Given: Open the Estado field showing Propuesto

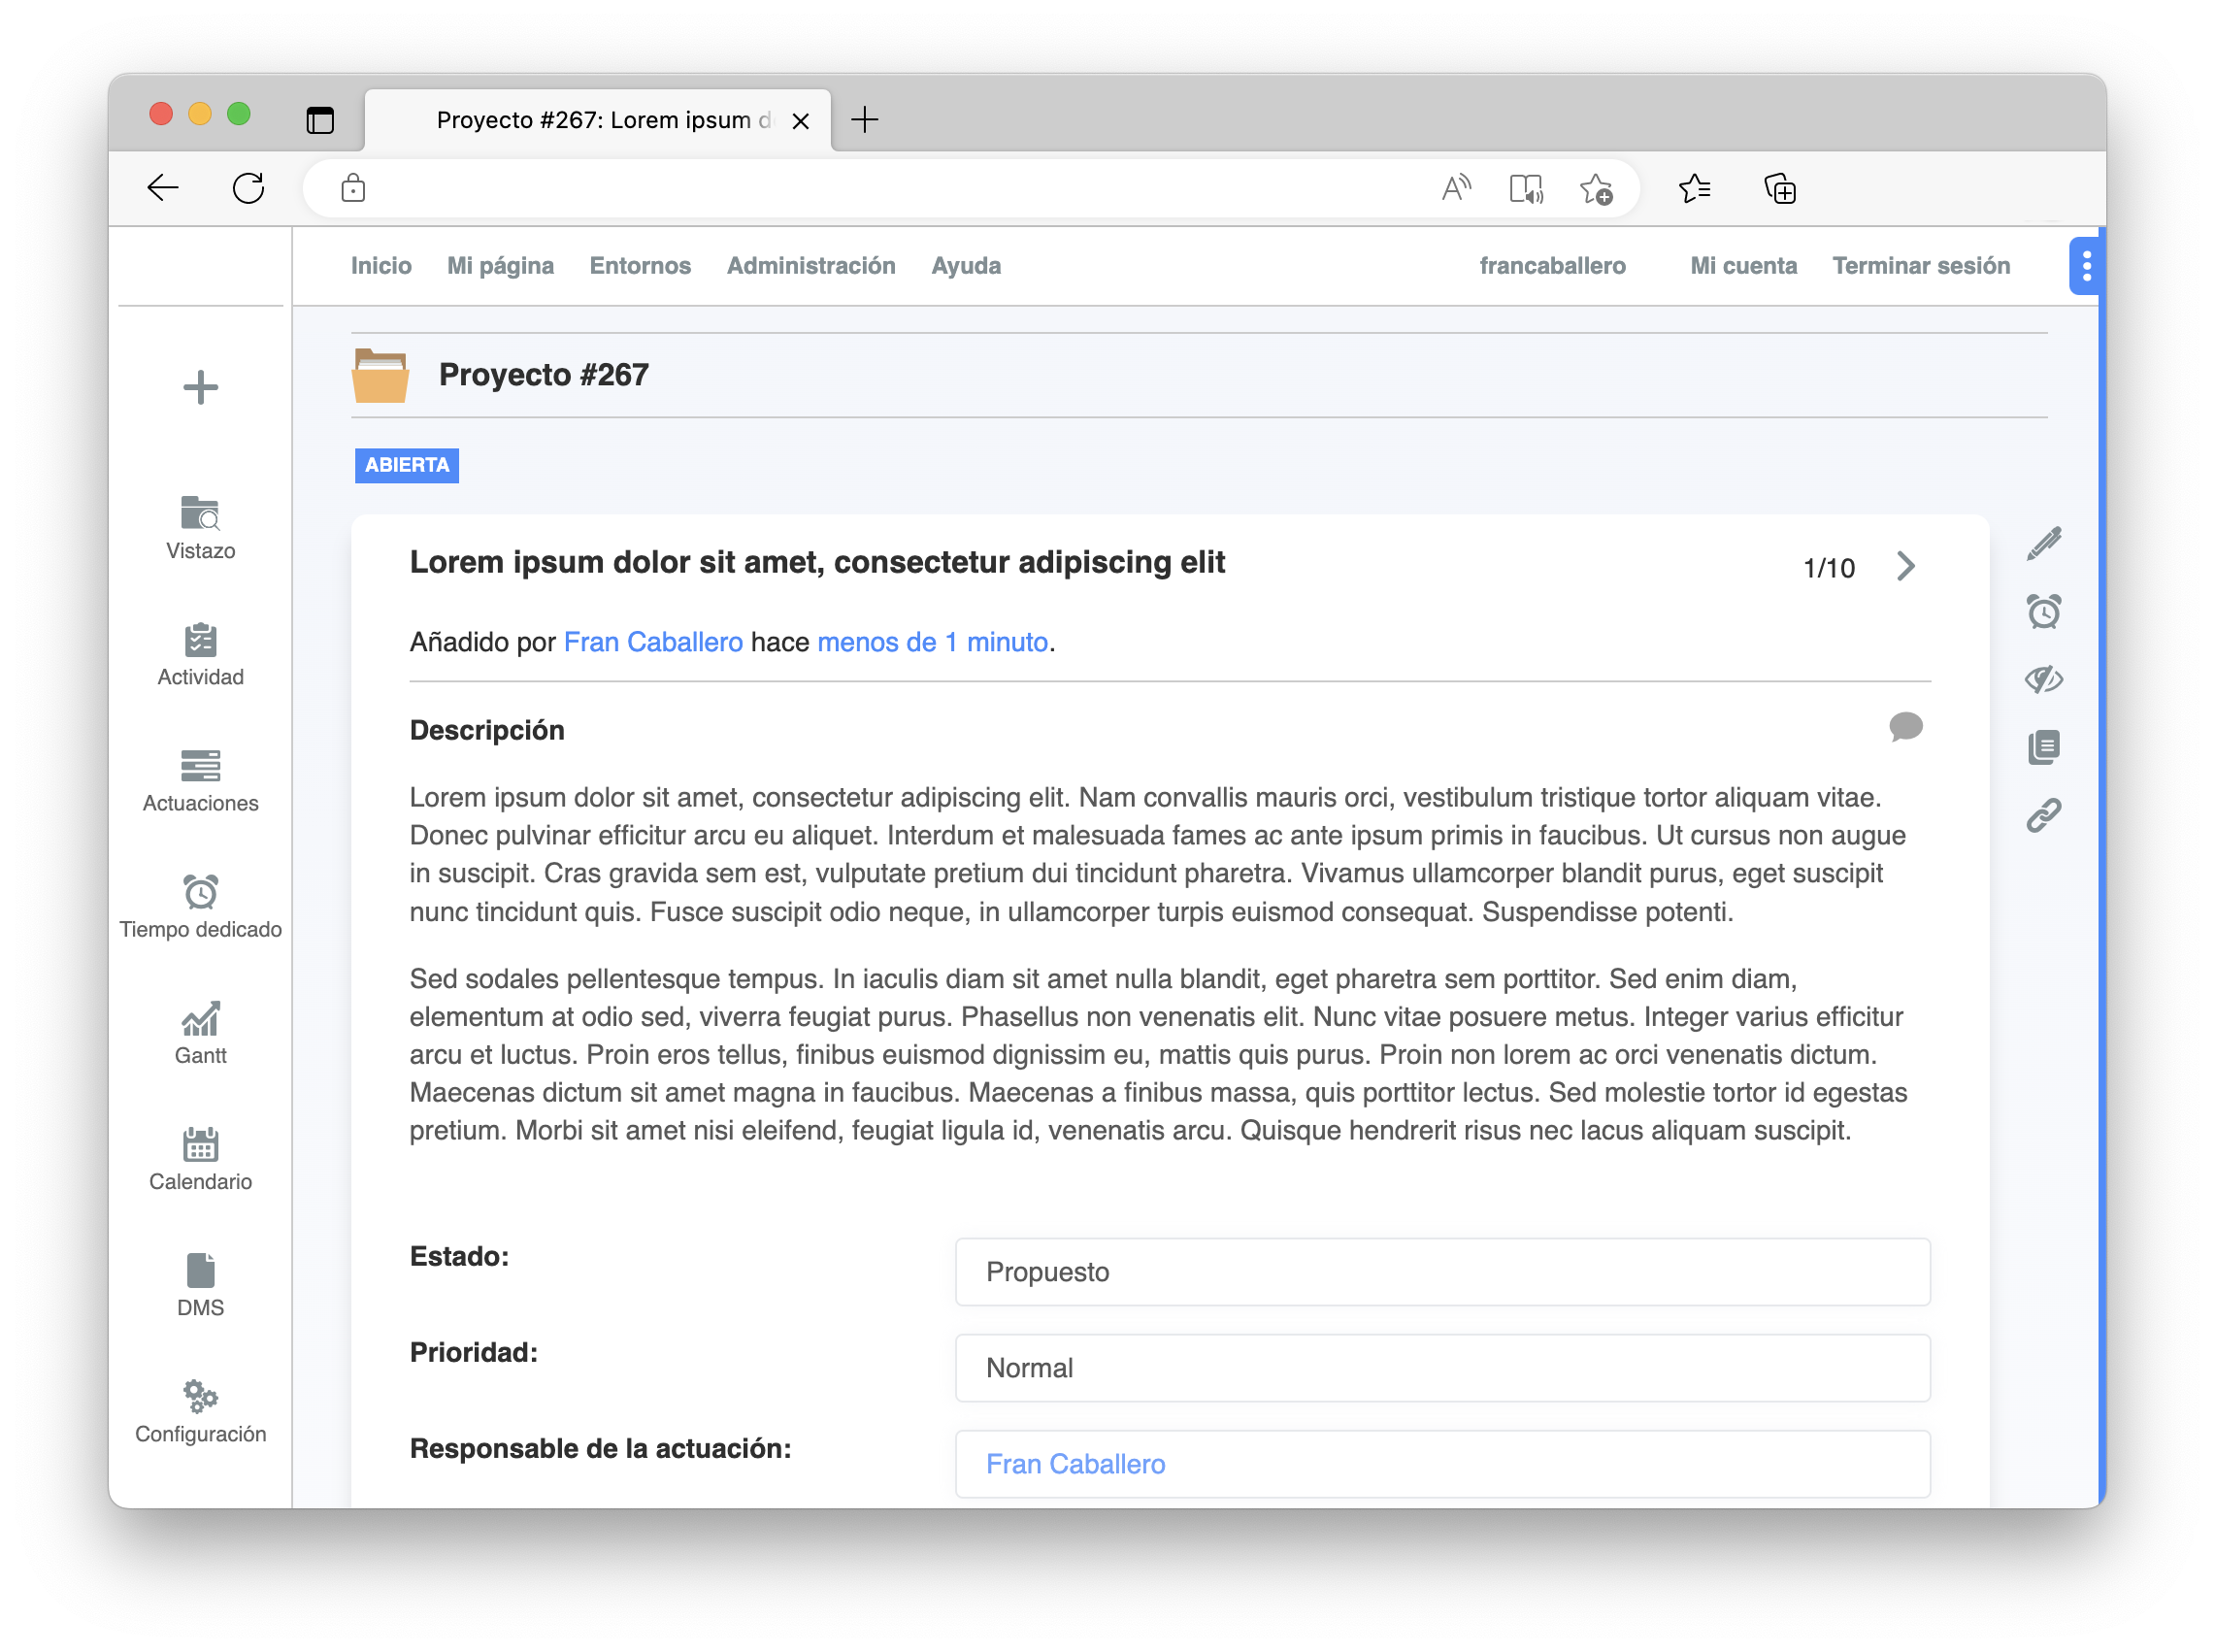Looking at the screenshot, I should pyautogui.click(x=1441, y=1272).
